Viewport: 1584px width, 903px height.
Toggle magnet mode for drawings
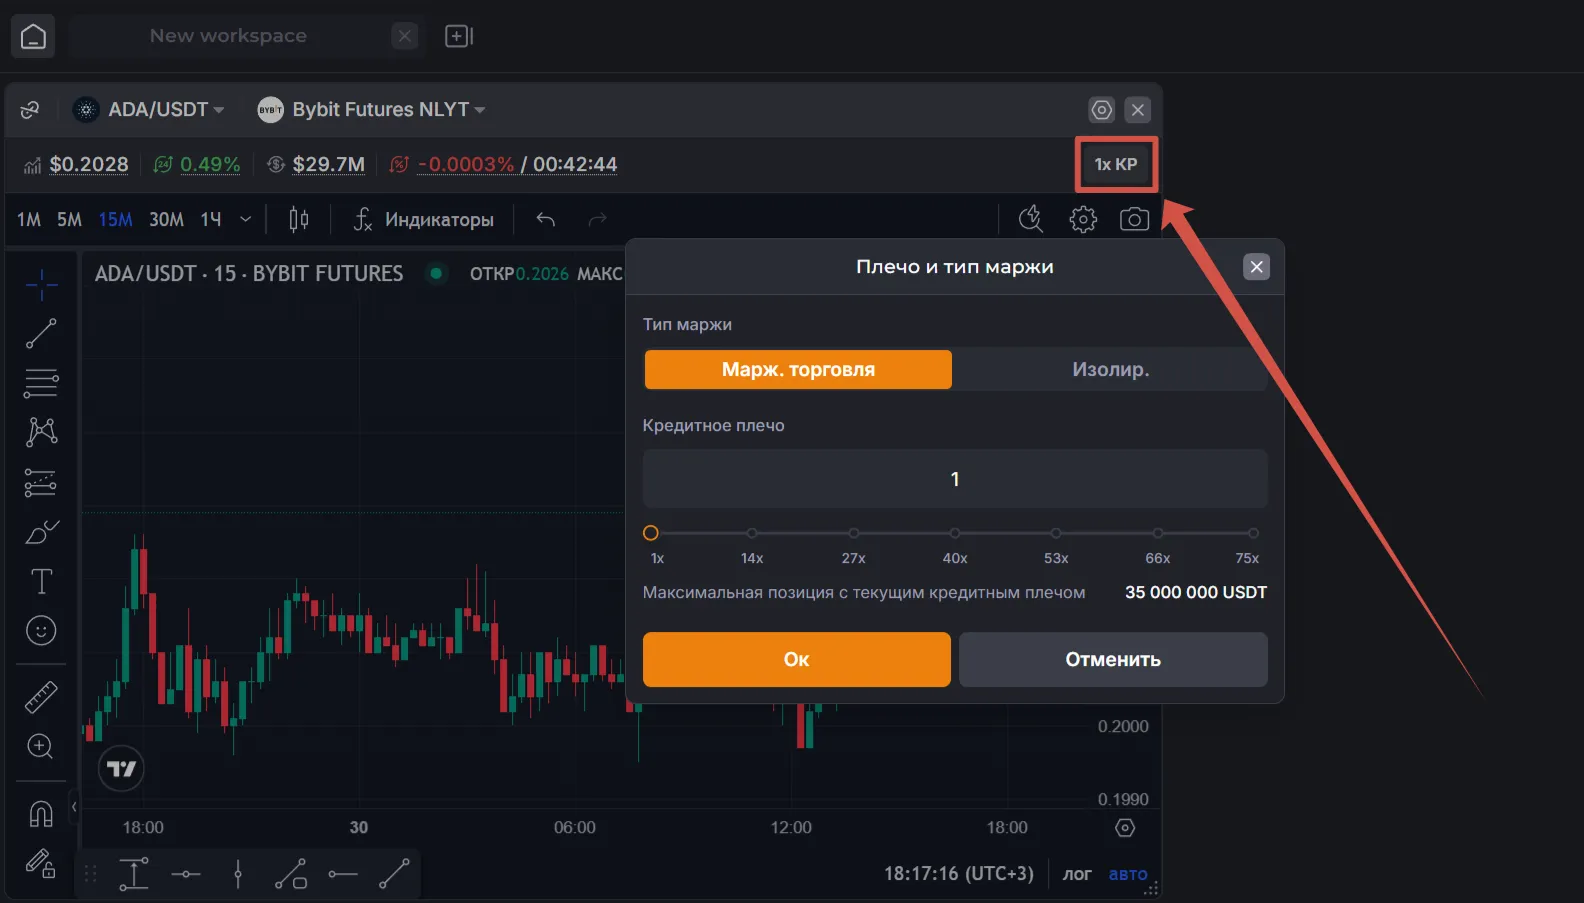tap(41, 814)
